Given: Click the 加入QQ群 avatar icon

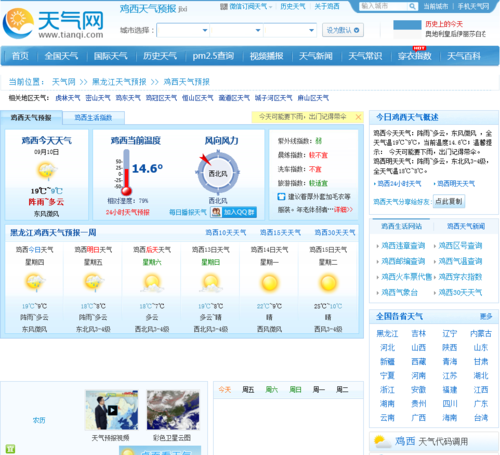Looking at the screenshot, I should point(216,212).
